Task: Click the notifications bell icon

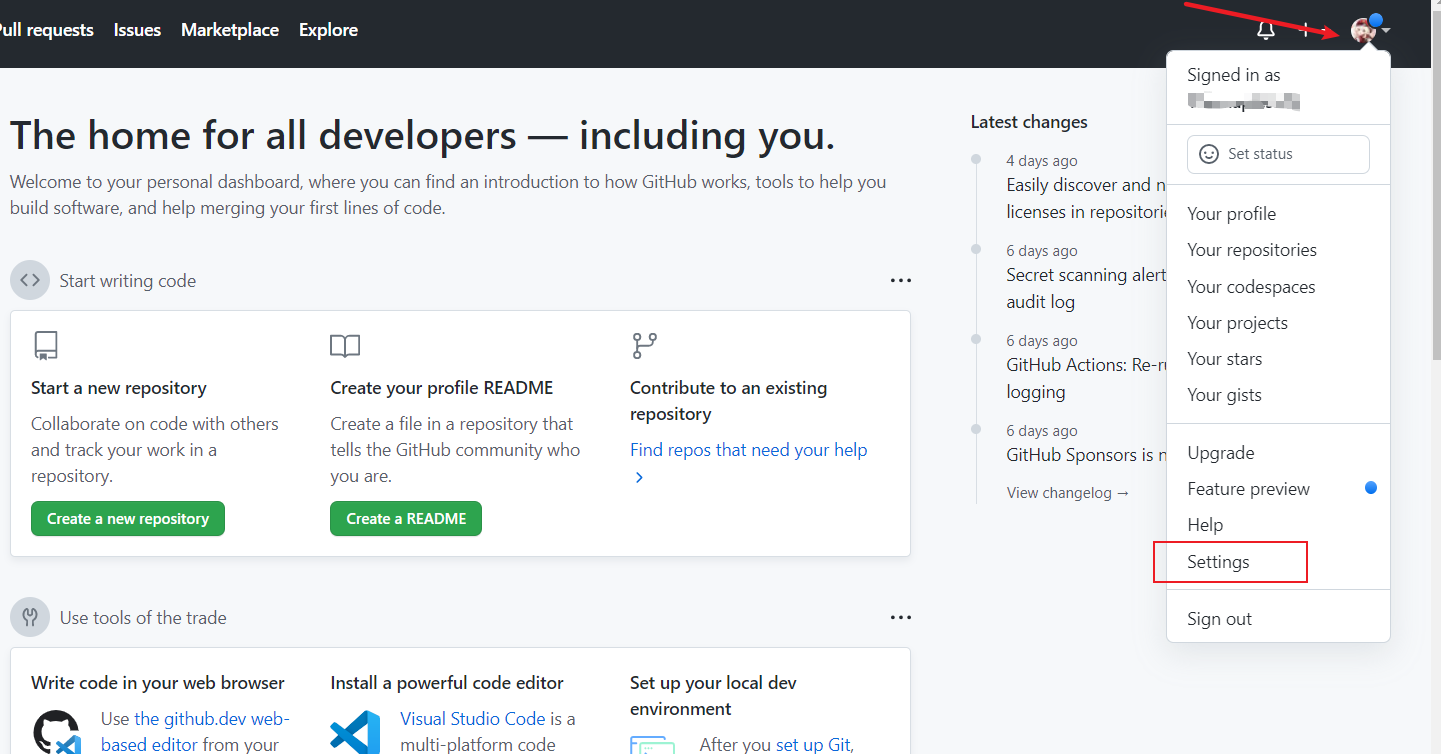Action: pyautogui.click(x=1265, y=30)
